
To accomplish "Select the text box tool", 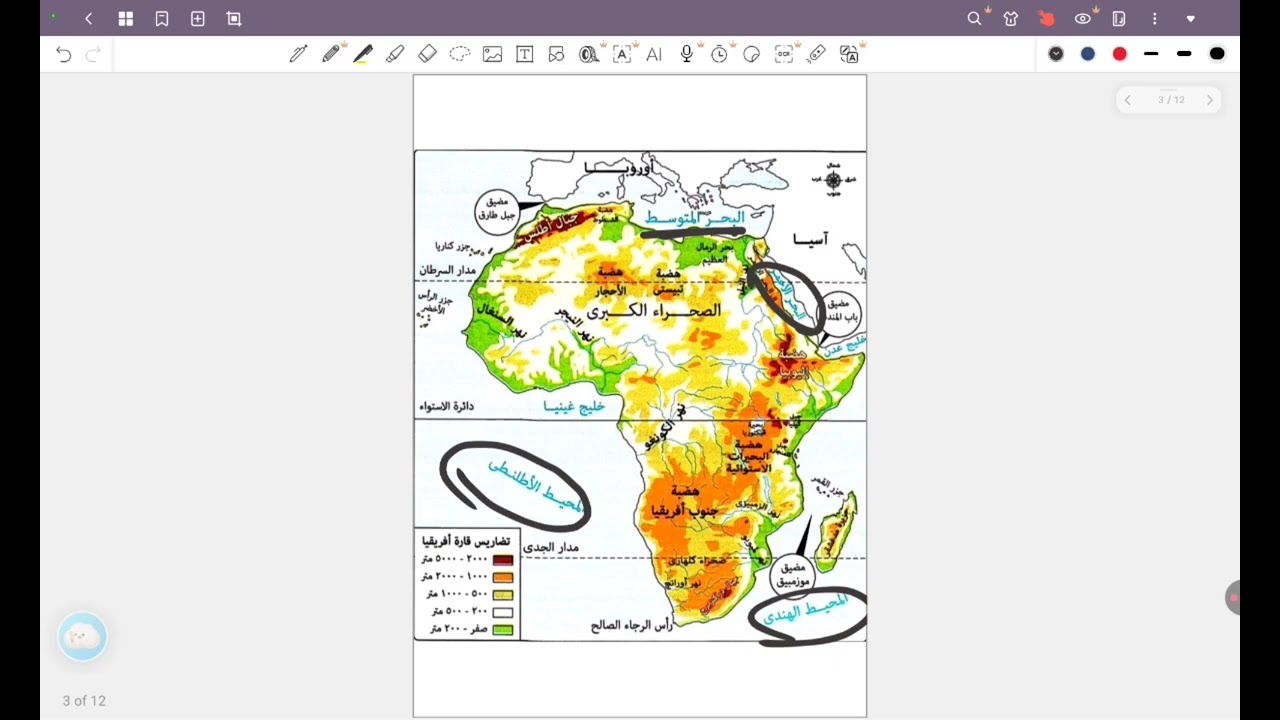I will (x=525, y=55).
